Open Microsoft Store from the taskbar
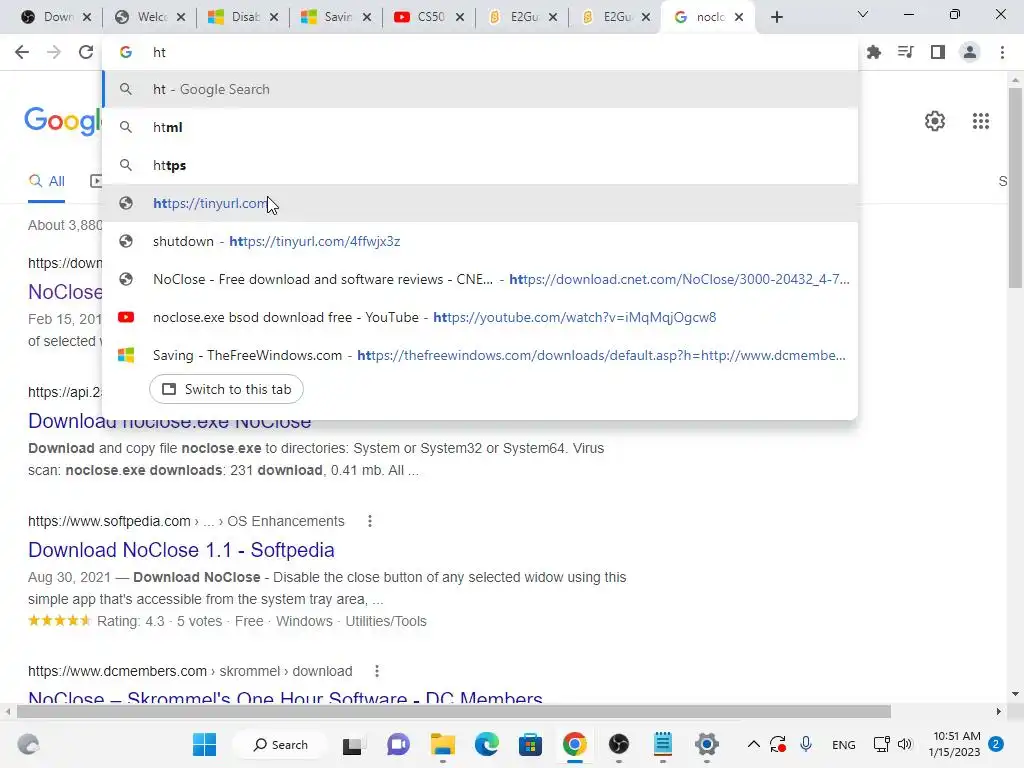1024x768 pixels. [530, 744]
